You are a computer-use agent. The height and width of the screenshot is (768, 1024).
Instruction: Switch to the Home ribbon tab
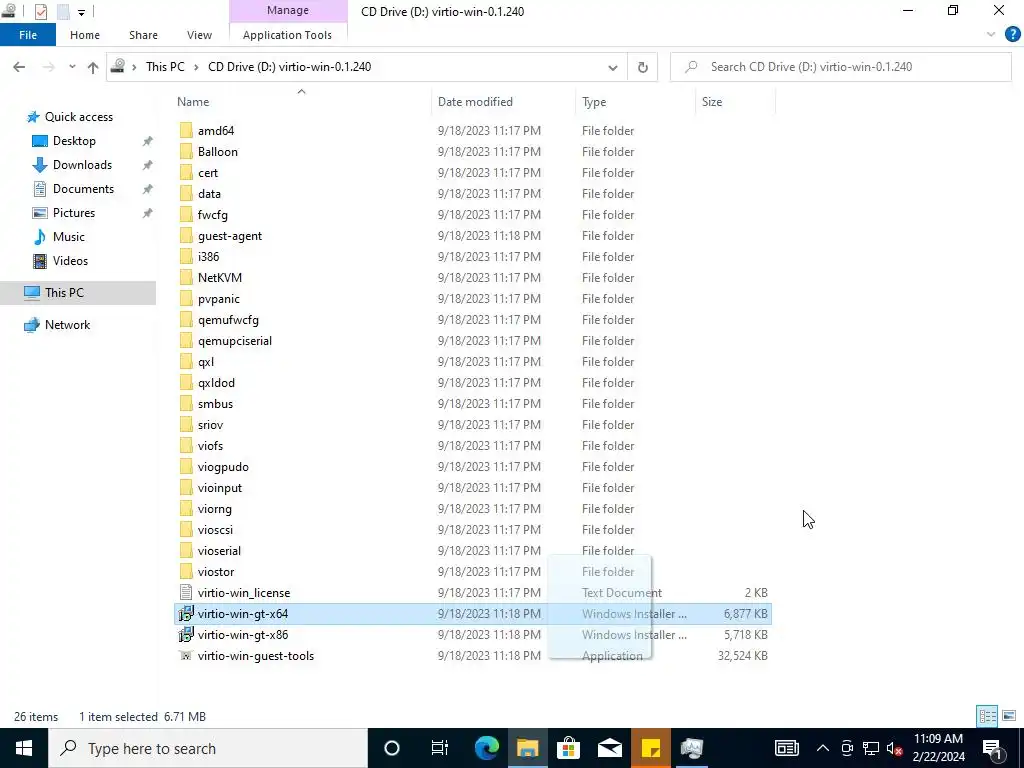click(x=85, y=35)
